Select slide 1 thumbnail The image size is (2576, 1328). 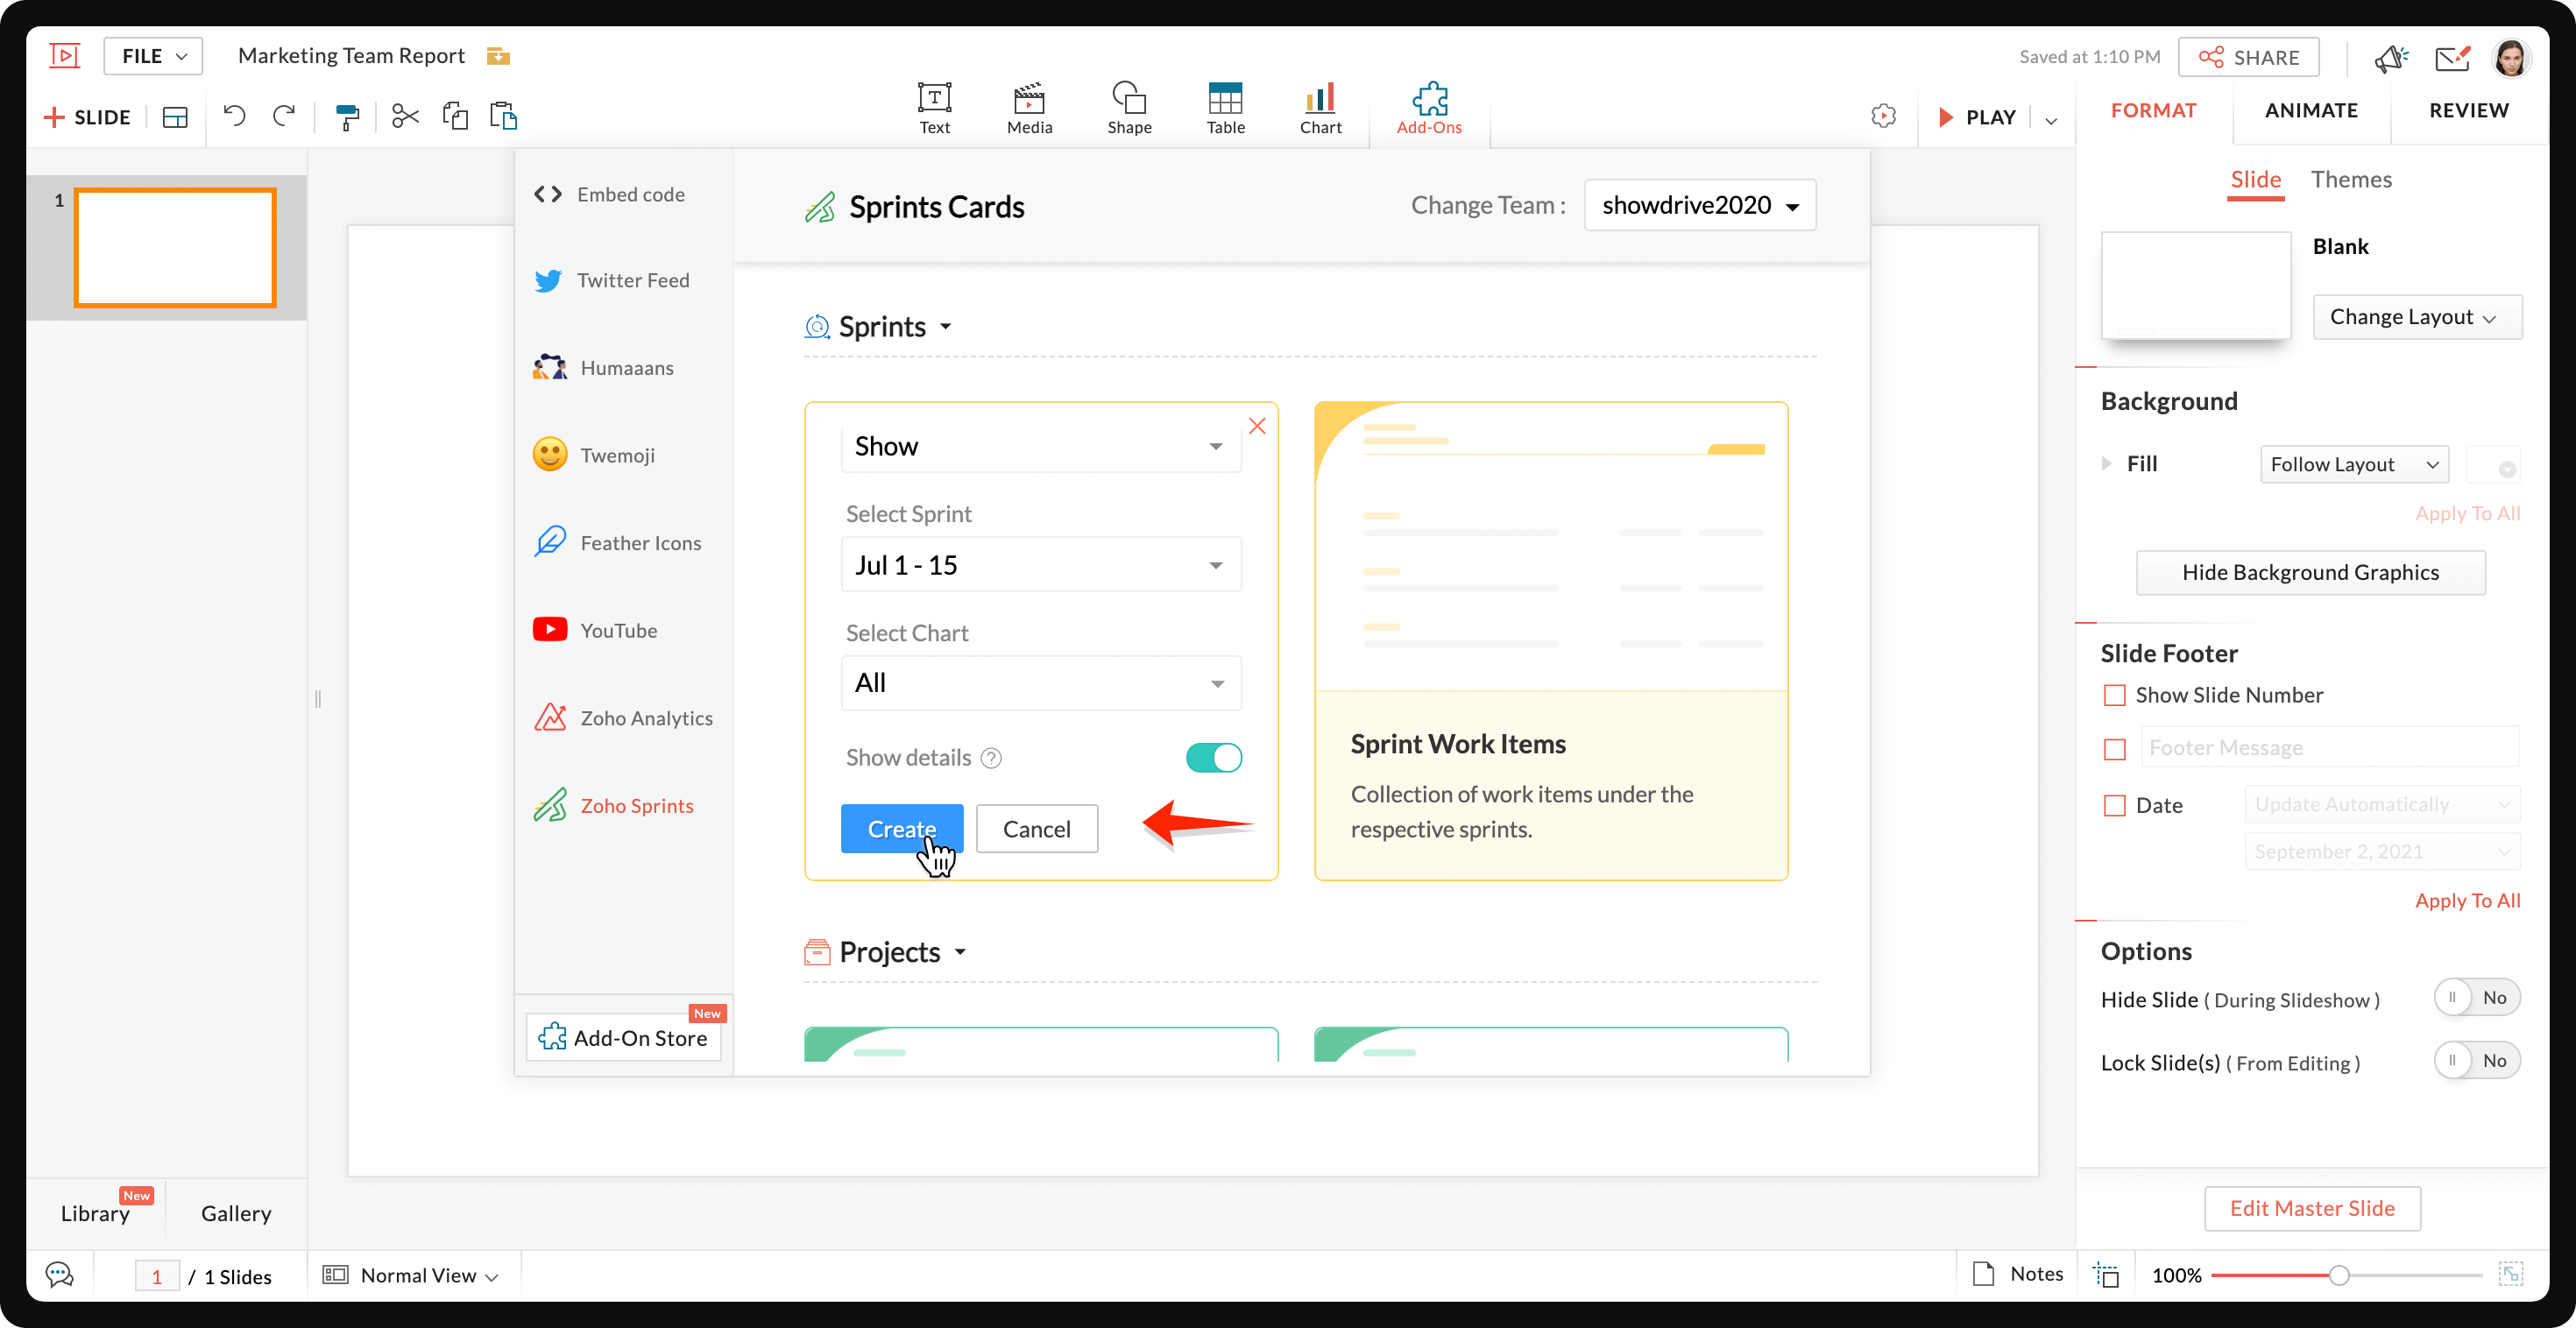coord(175,247)
